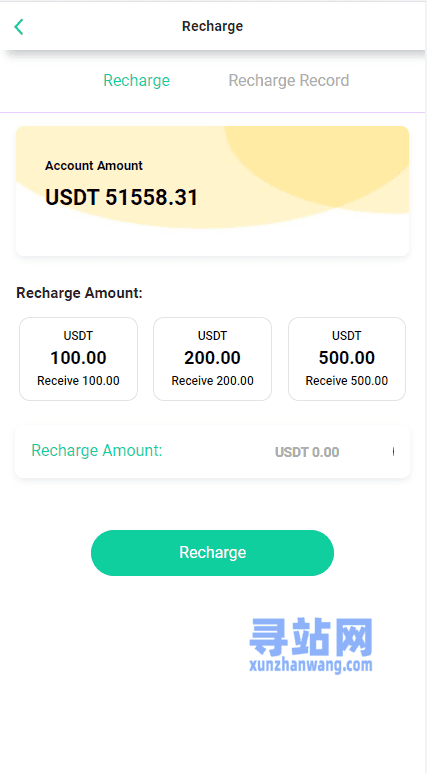Click the green Recharge Amount field label
Image resolution: width=427 pixels, height=773 pixels.
click(x=97, y=450)
